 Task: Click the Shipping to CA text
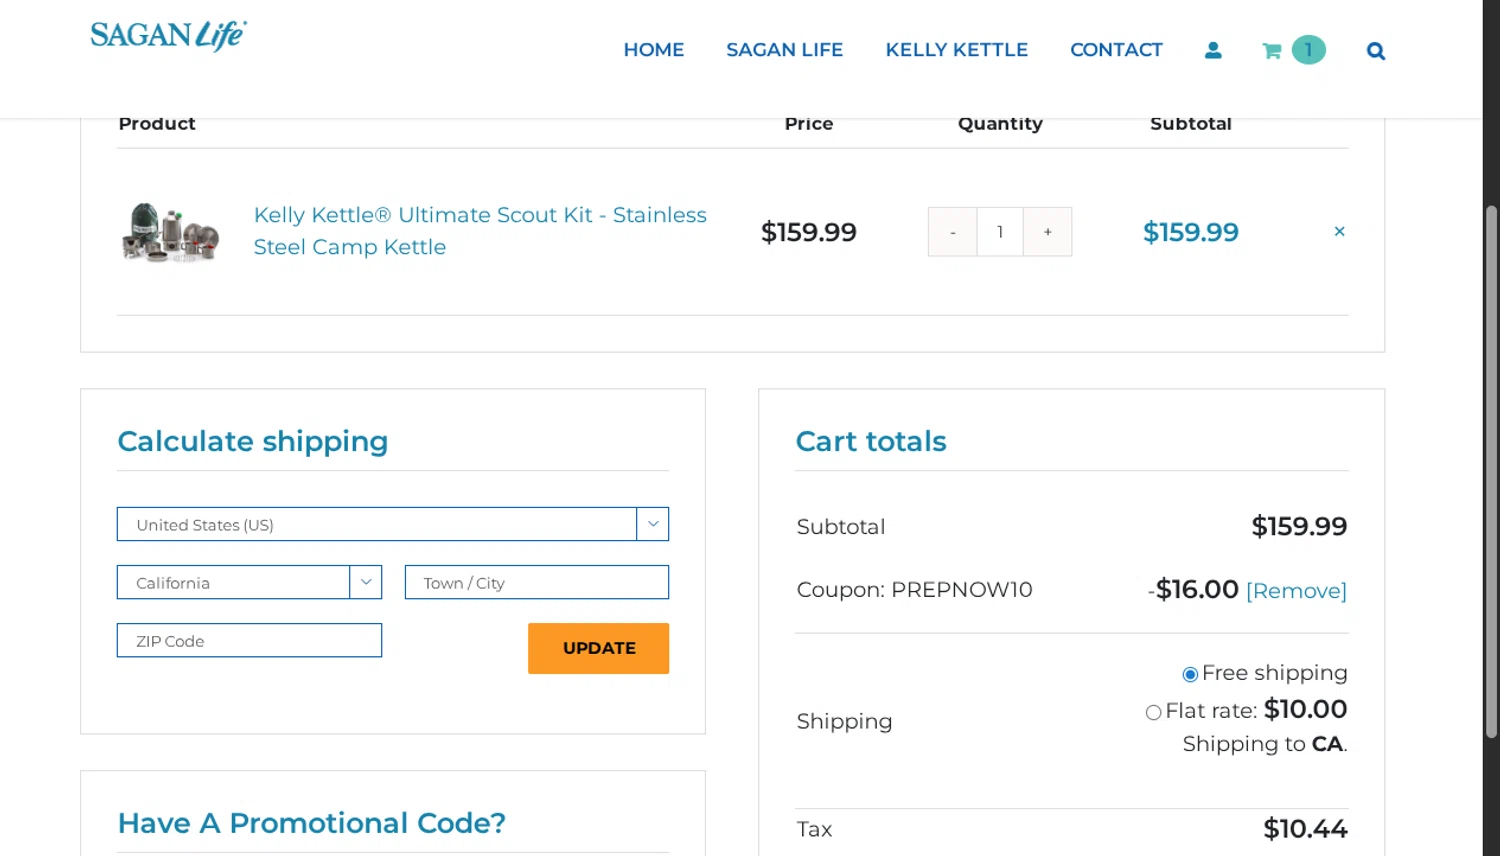point(1265,744)
